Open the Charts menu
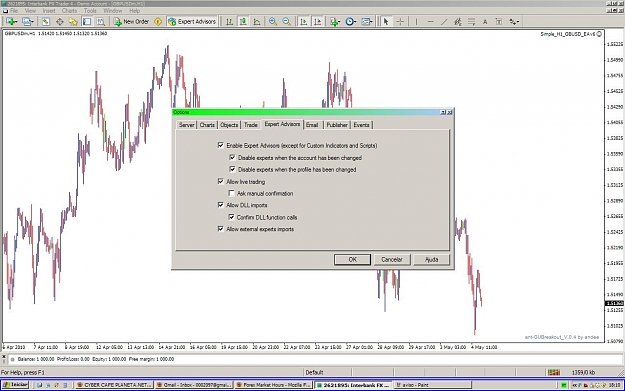This screenshot has width=625, height=391. click(69, 11)
